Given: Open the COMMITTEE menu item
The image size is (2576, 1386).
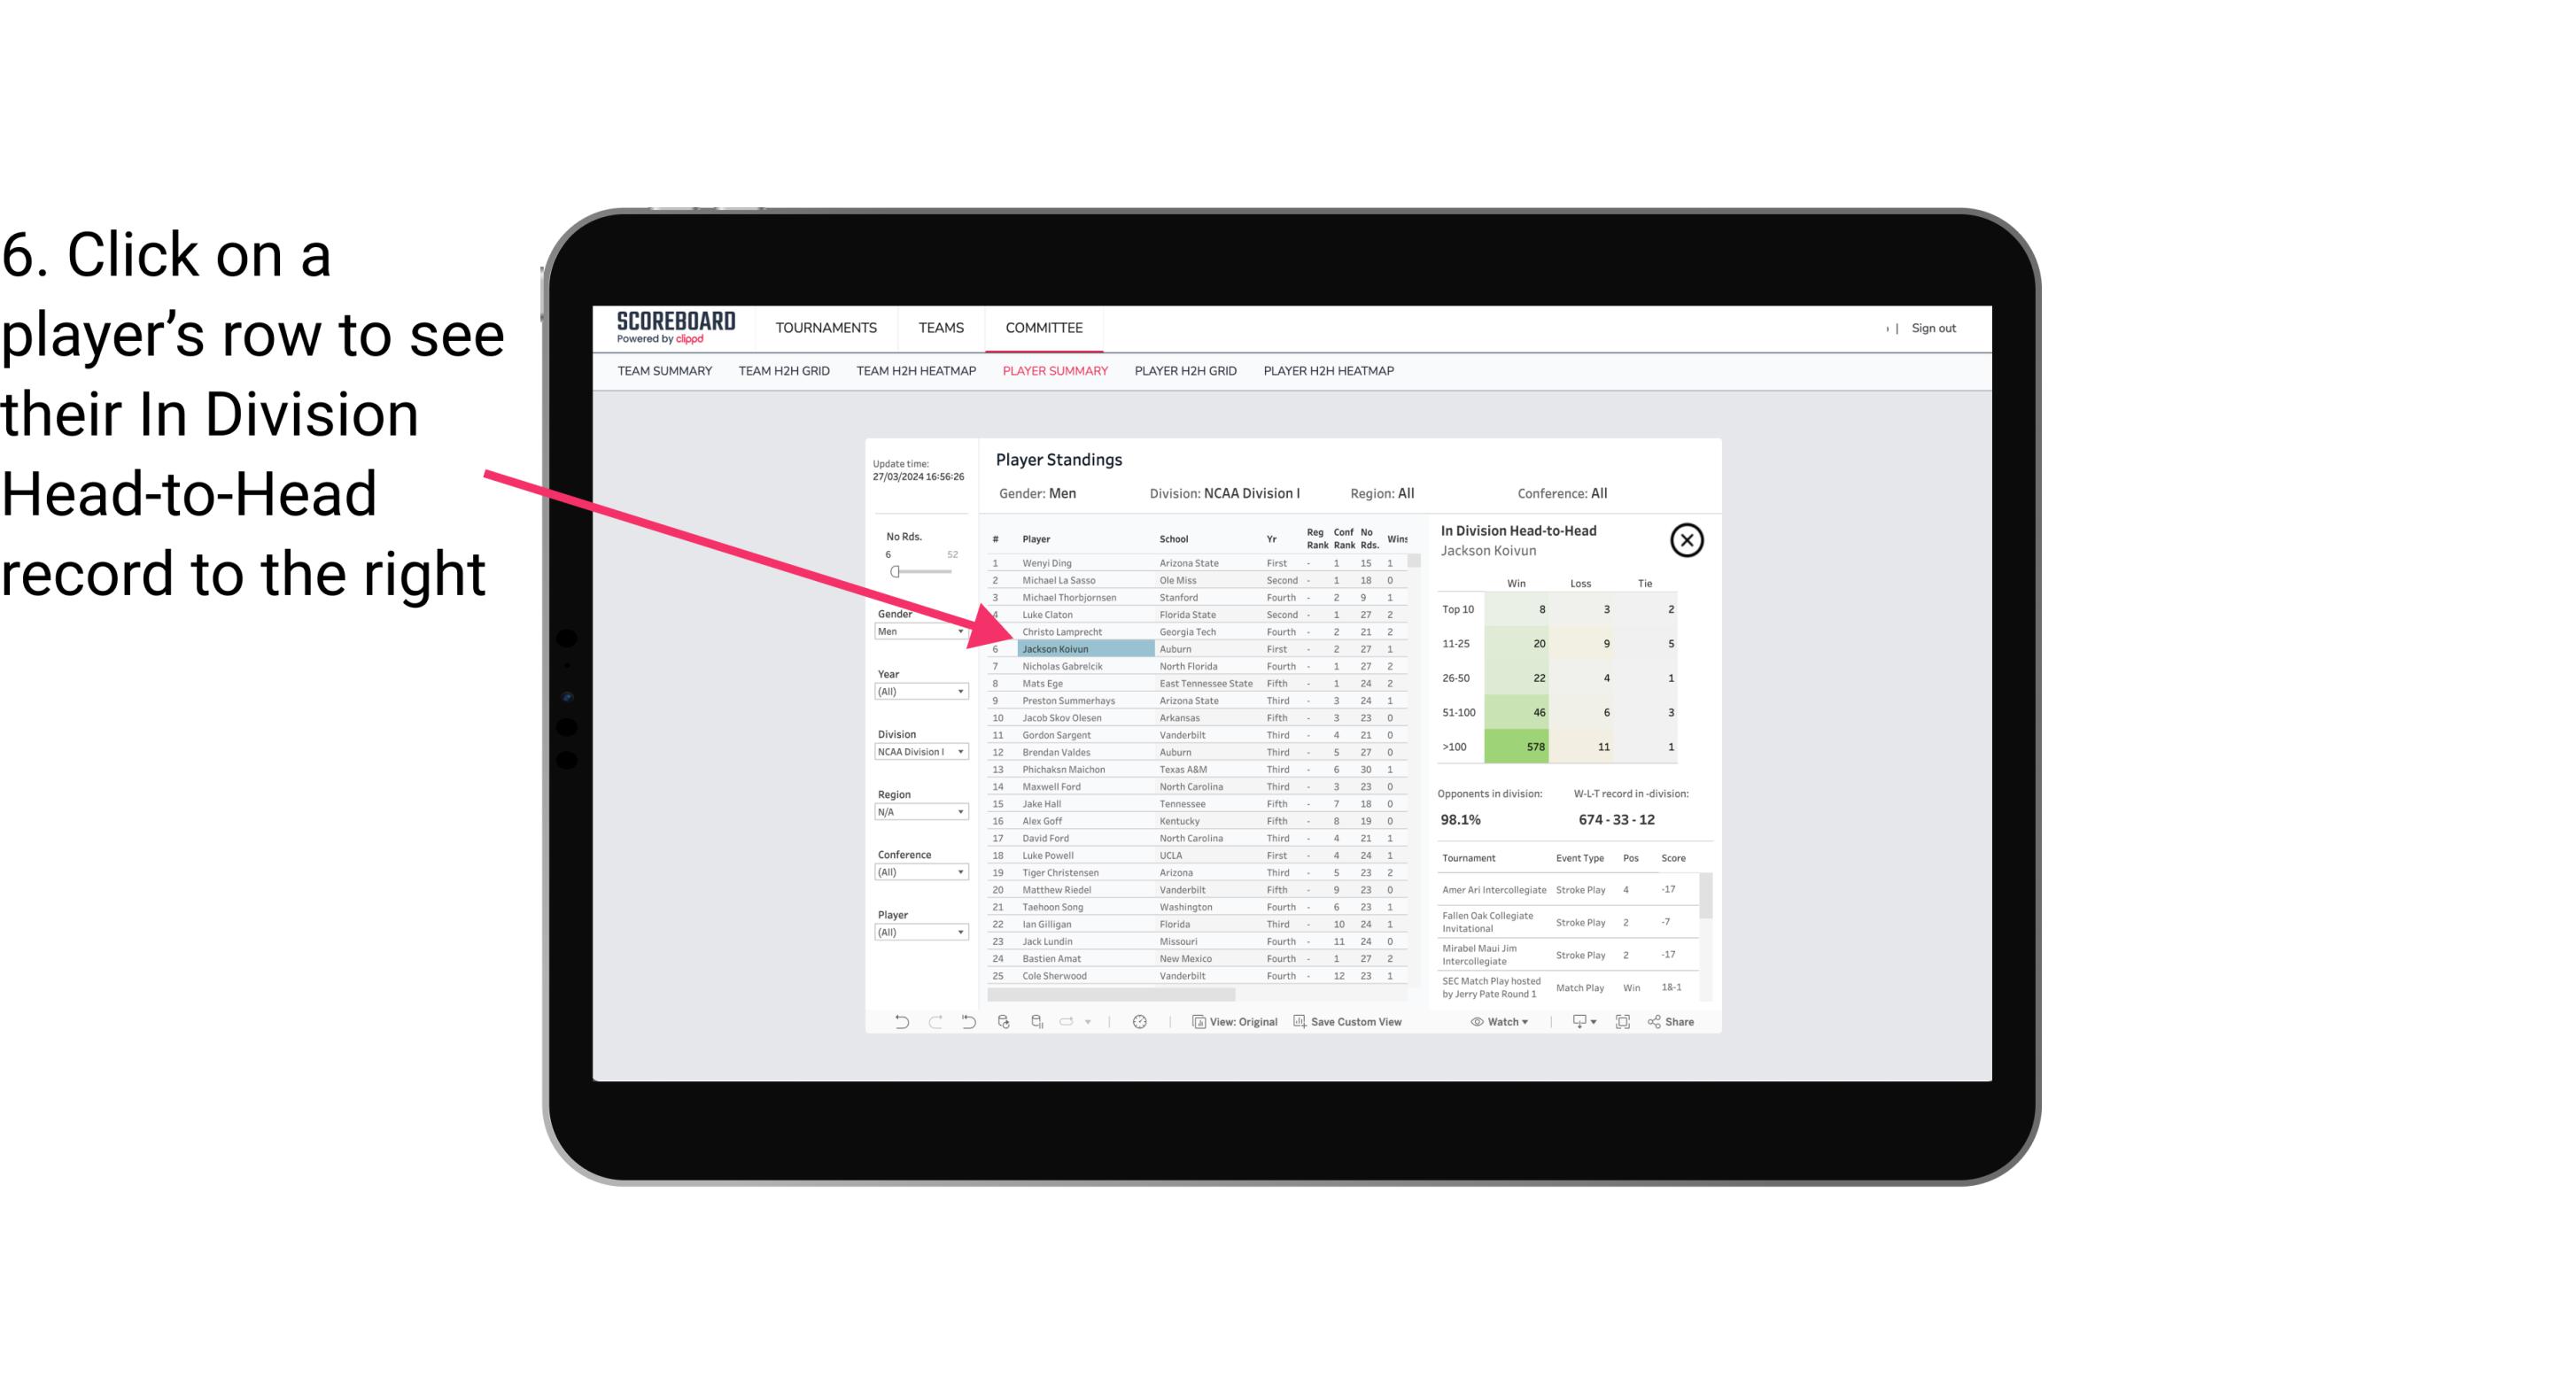Looking at the screenshot, I should [x=1044, y=328].
